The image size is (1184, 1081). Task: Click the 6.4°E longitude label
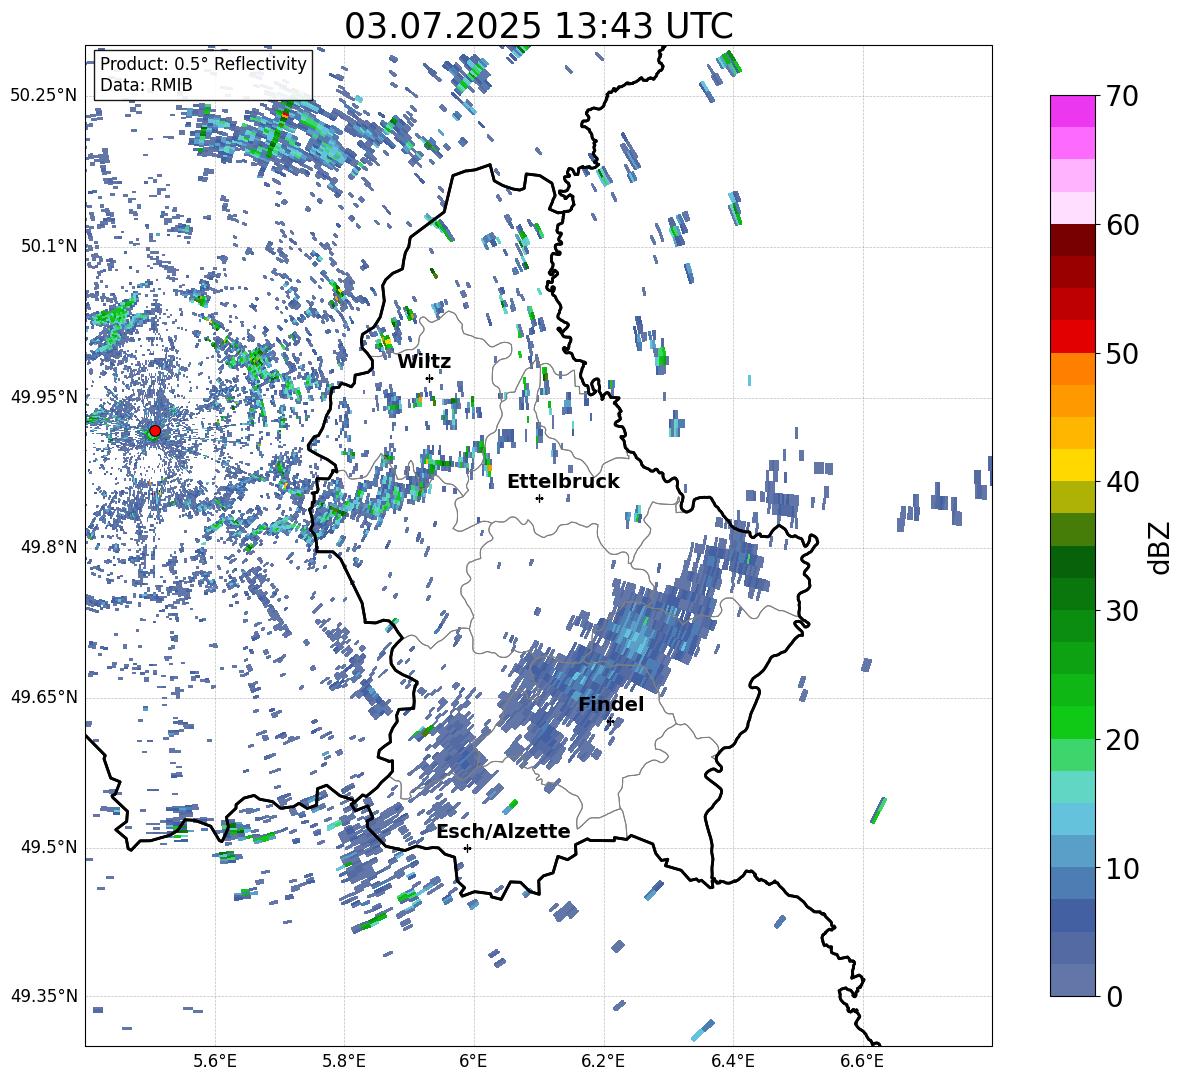point(732,1062)
